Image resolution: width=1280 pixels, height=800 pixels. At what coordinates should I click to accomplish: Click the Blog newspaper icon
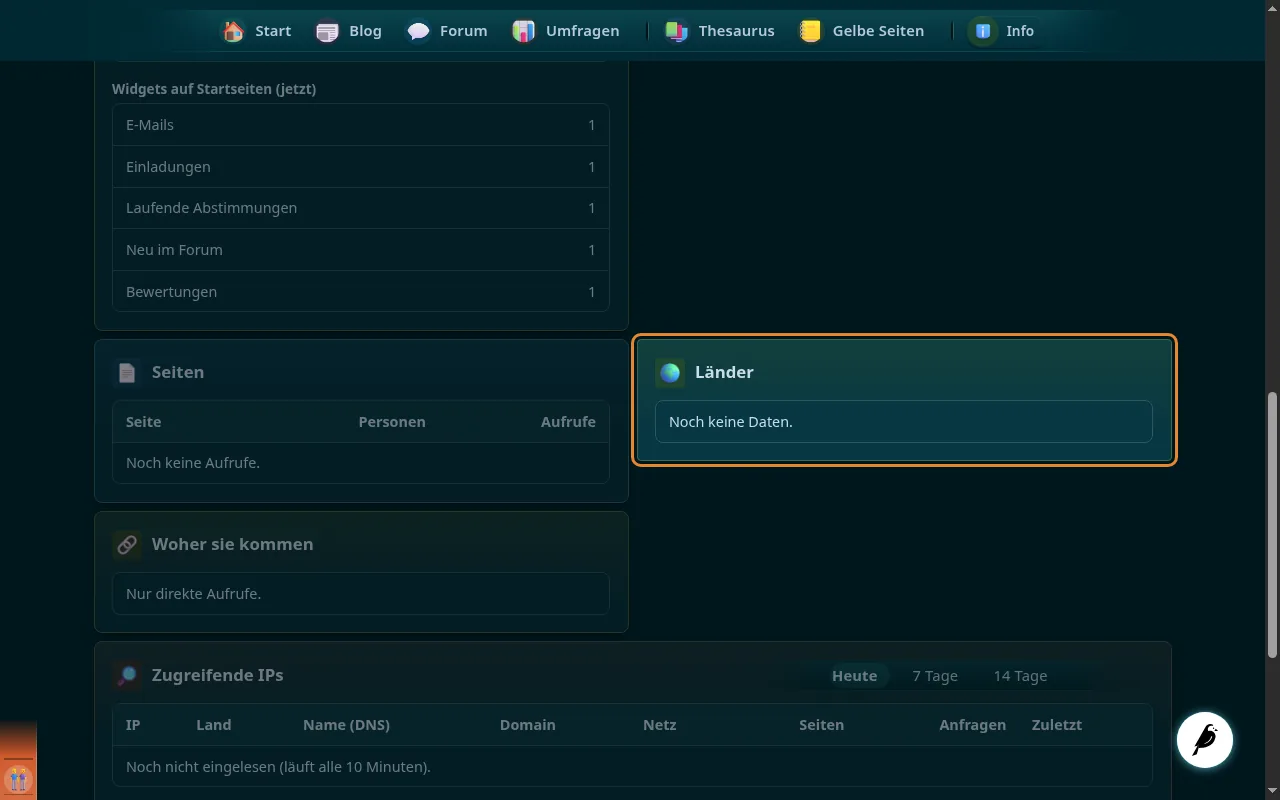pos(327,31)
